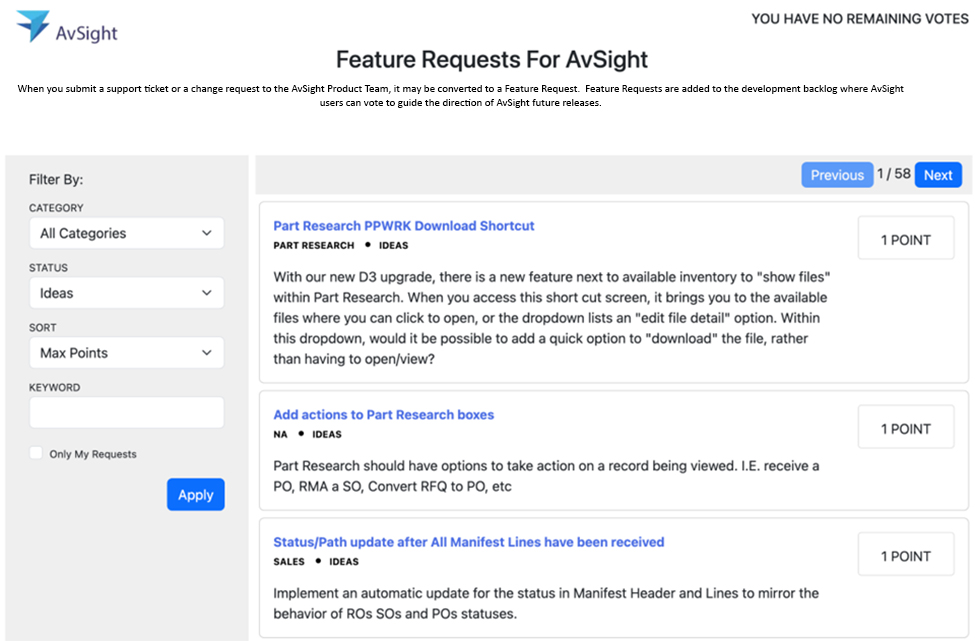This screenshot has height=641, width=975.
Task: Open the Add actions to Part Research boxes request
Action: (x=383, y=414)
